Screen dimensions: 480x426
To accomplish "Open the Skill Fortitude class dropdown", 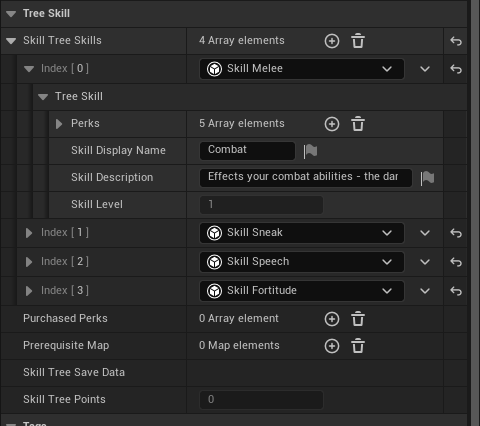I will click(302, 291).
